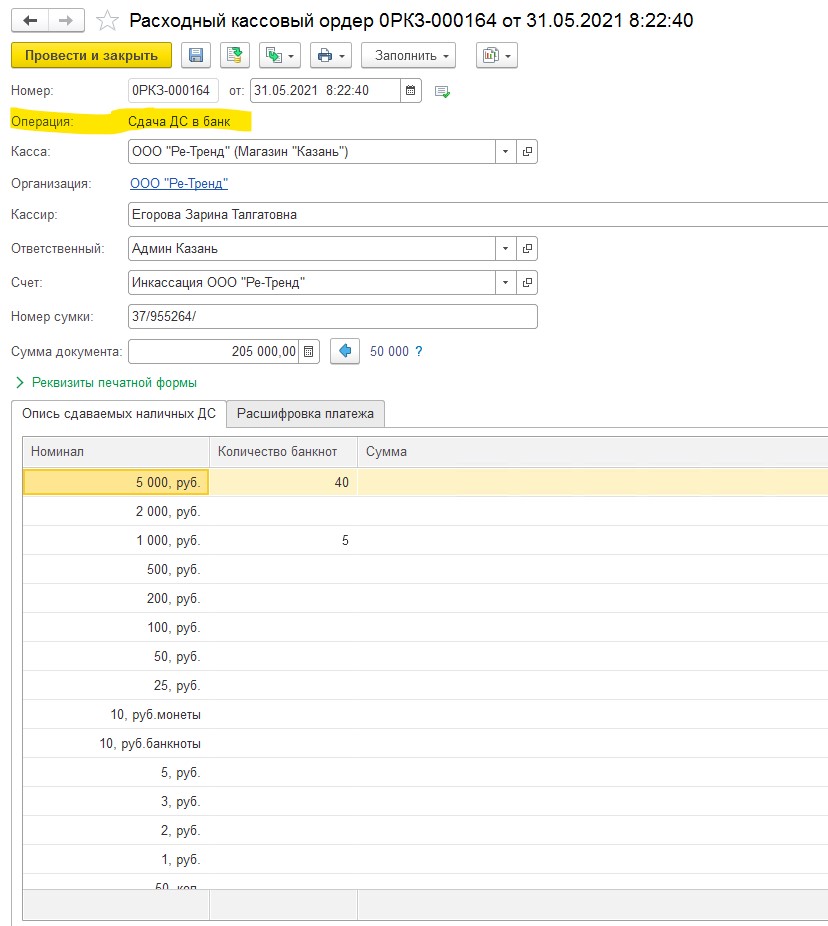Open the Заполнить dropdown menu
This screenshot has width=828, height=926.
[x=407, y=55]
